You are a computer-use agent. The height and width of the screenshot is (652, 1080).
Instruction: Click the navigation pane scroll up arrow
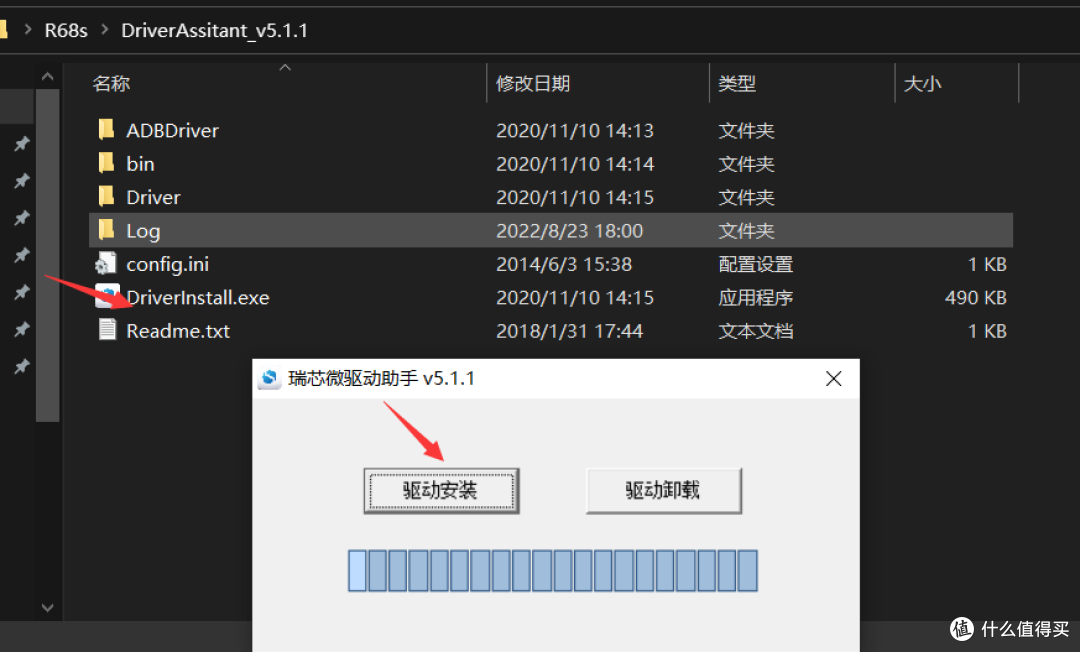48,76
